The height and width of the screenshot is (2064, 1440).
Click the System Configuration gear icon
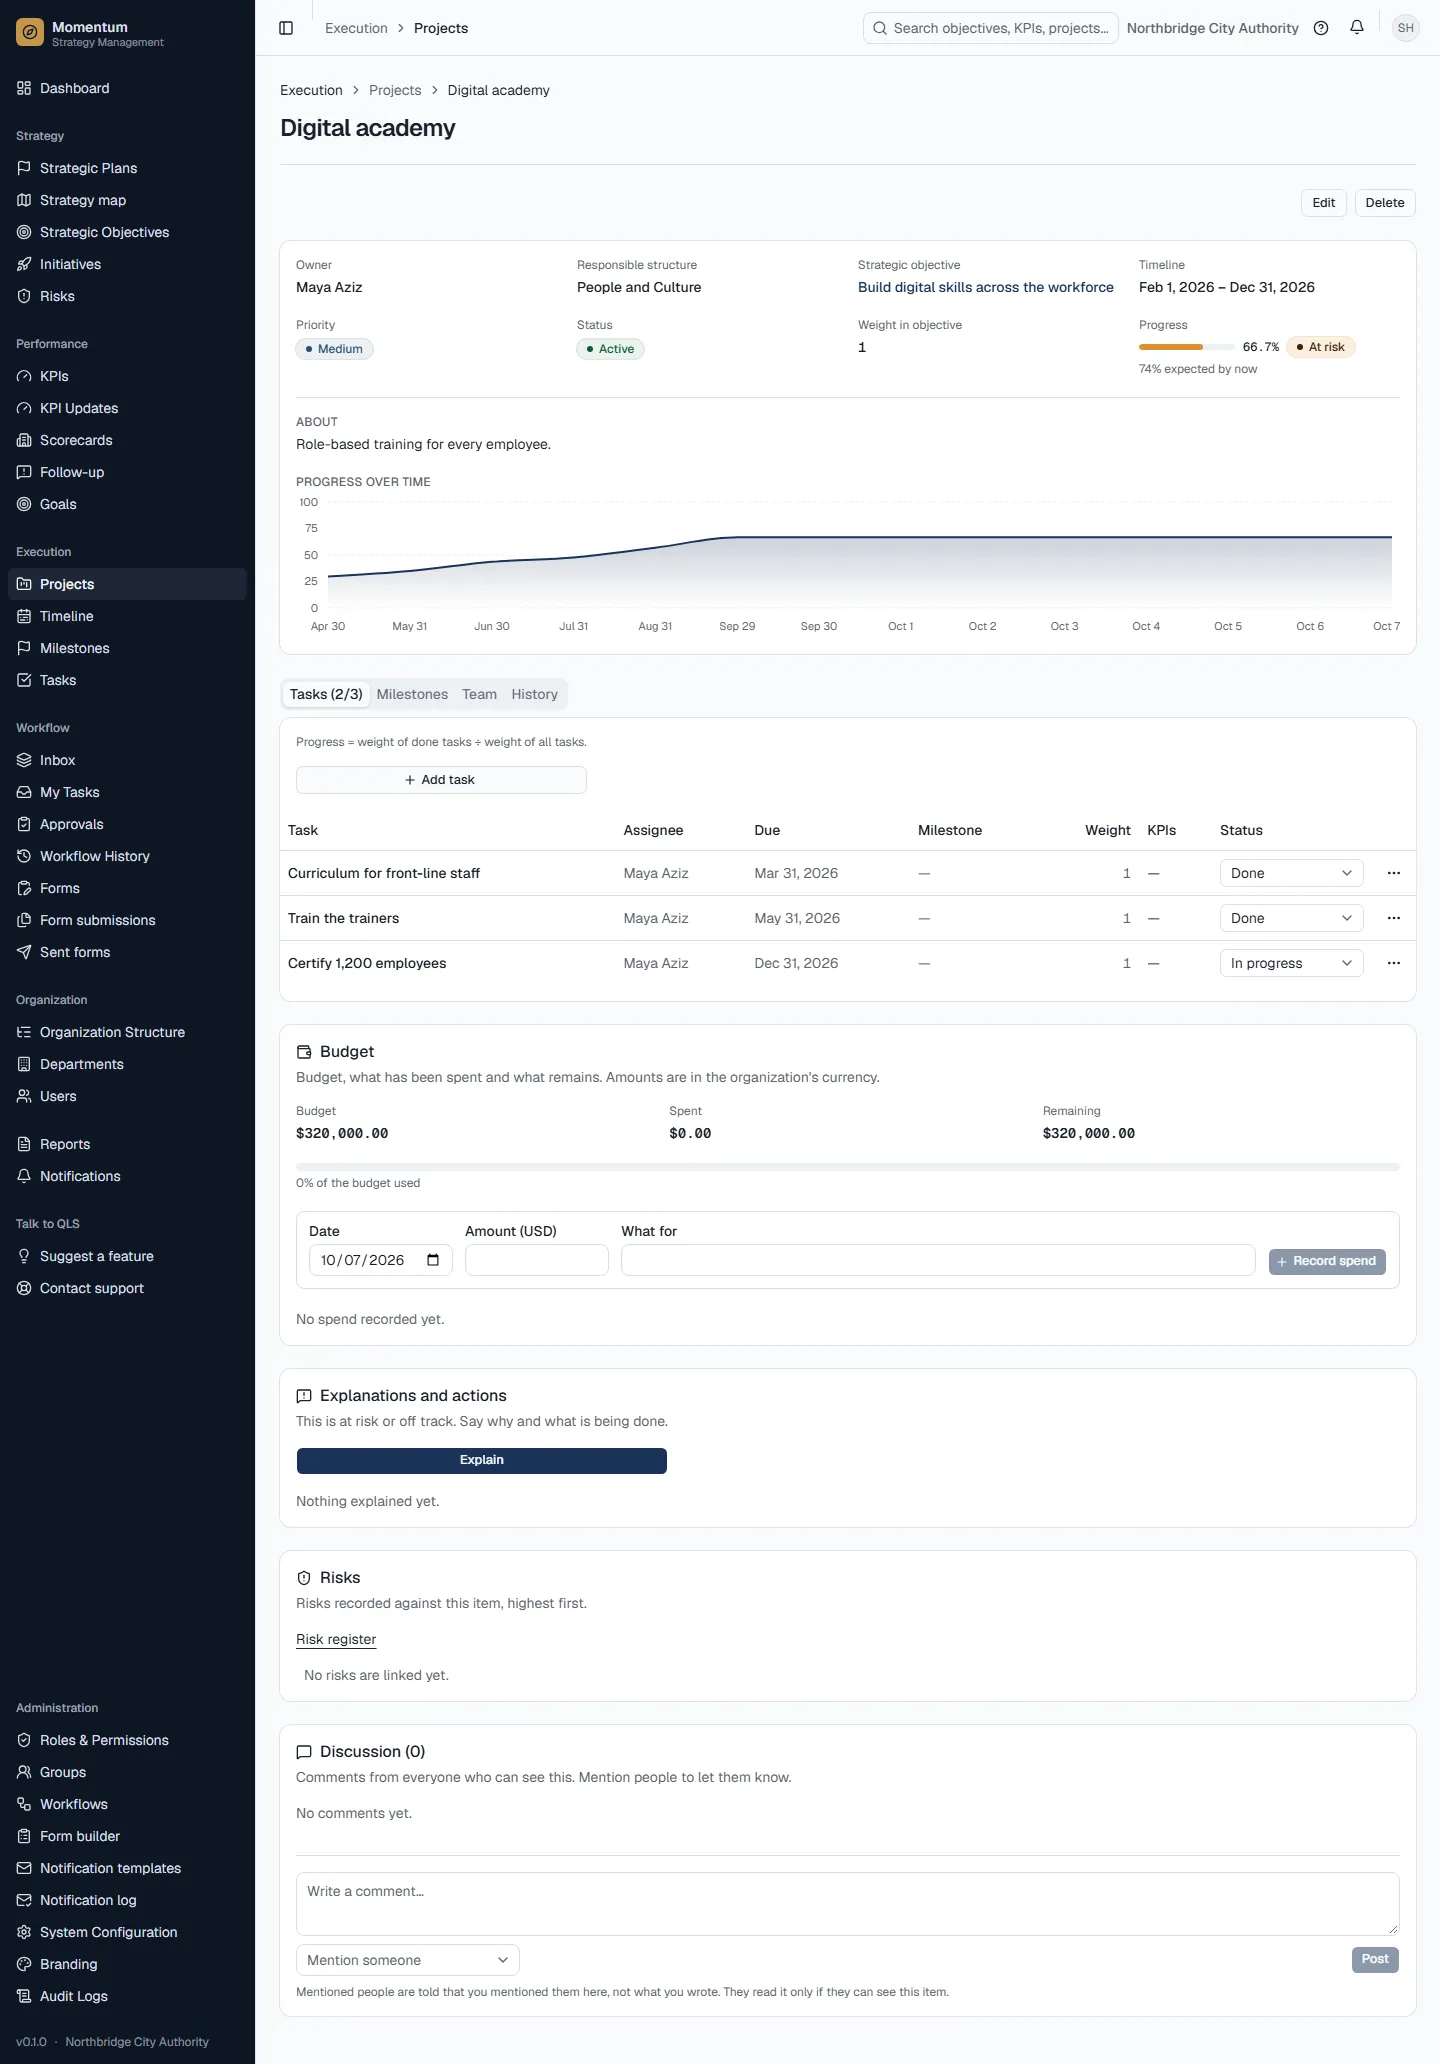pyautogui.click(x=24, y=1932)
